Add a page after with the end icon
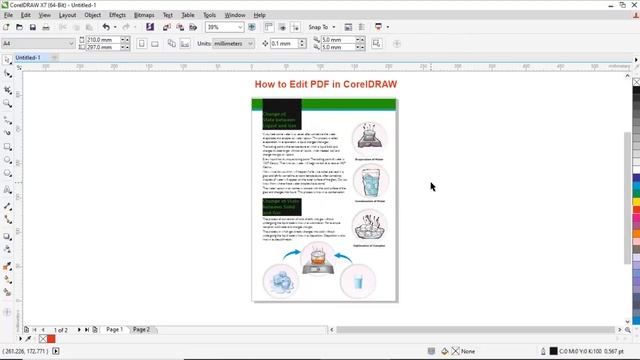Image resolution: width=640 pixels, height=360 pixels. click(x=95, y=329)
